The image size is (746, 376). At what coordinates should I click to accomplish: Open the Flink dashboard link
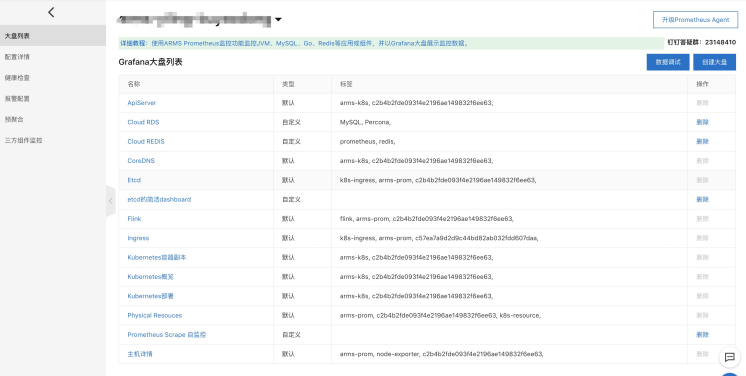[x=134, y=219]
